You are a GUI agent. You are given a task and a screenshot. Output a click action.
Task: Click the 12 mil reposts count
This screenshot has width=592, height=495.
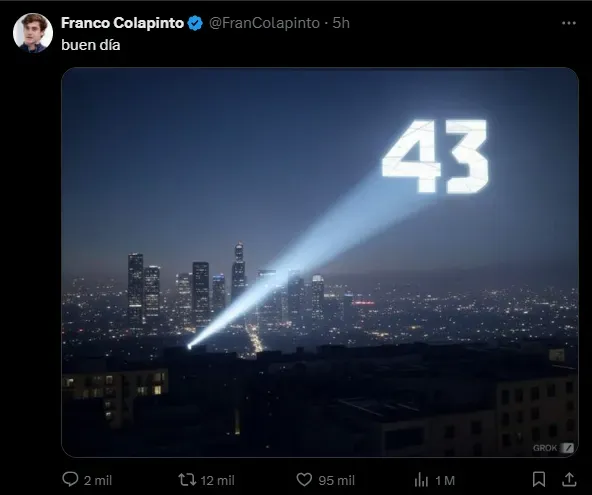[217, 481]
